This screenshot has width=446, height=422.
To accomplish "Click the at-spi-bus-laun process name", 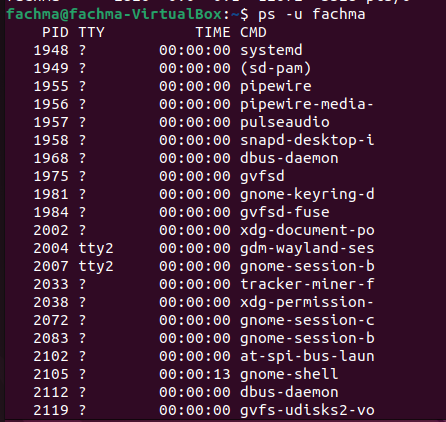I will 307,356.
